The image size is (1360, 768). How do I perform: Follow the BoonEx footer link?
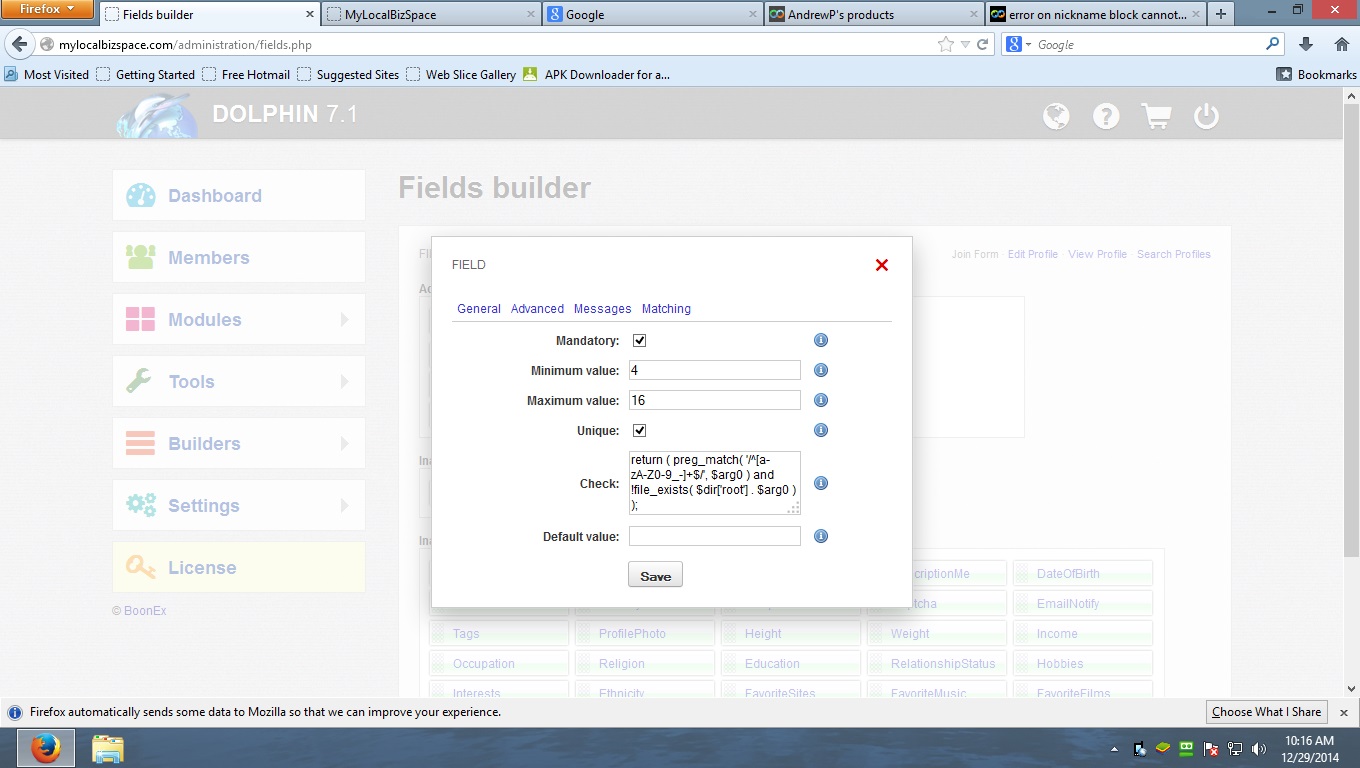[145, 611]
